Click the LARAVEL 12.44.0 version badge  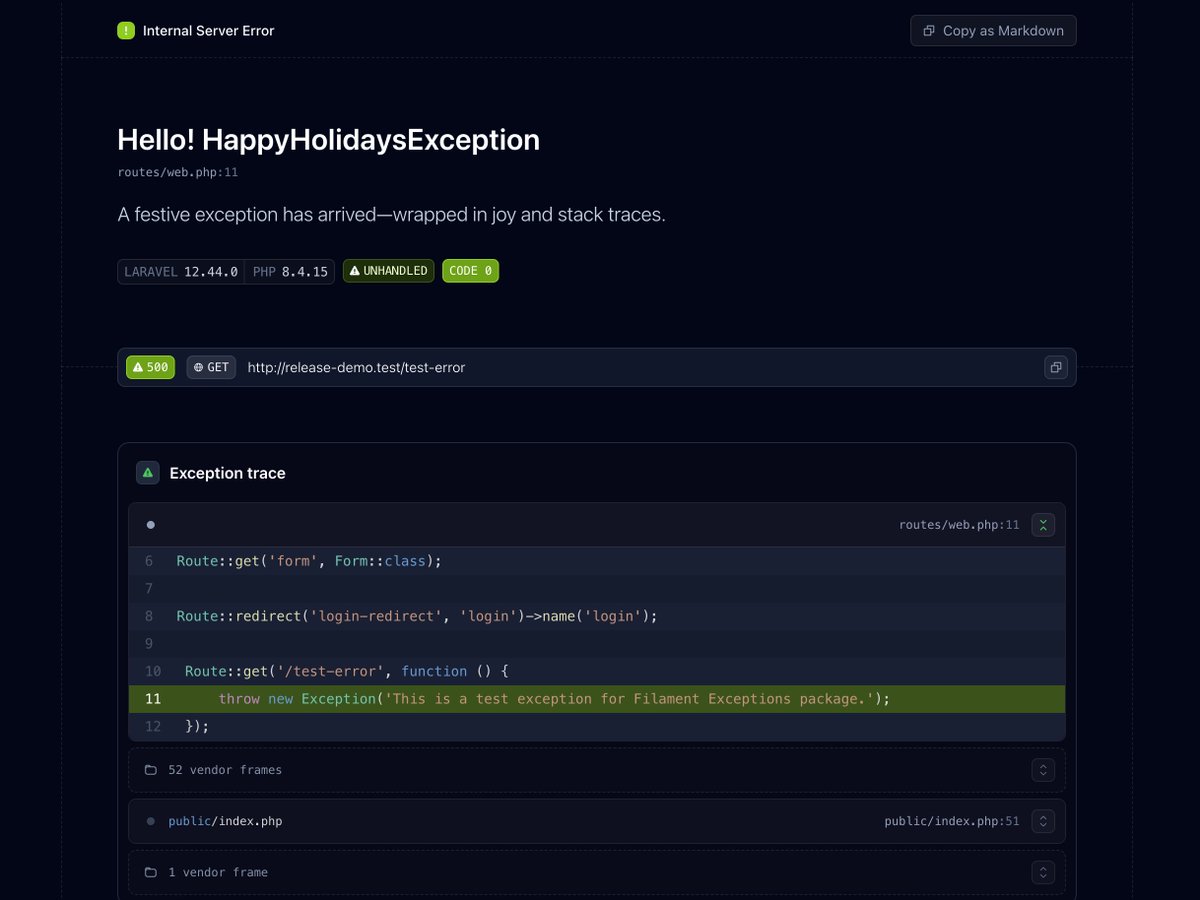tap(181, 271)
